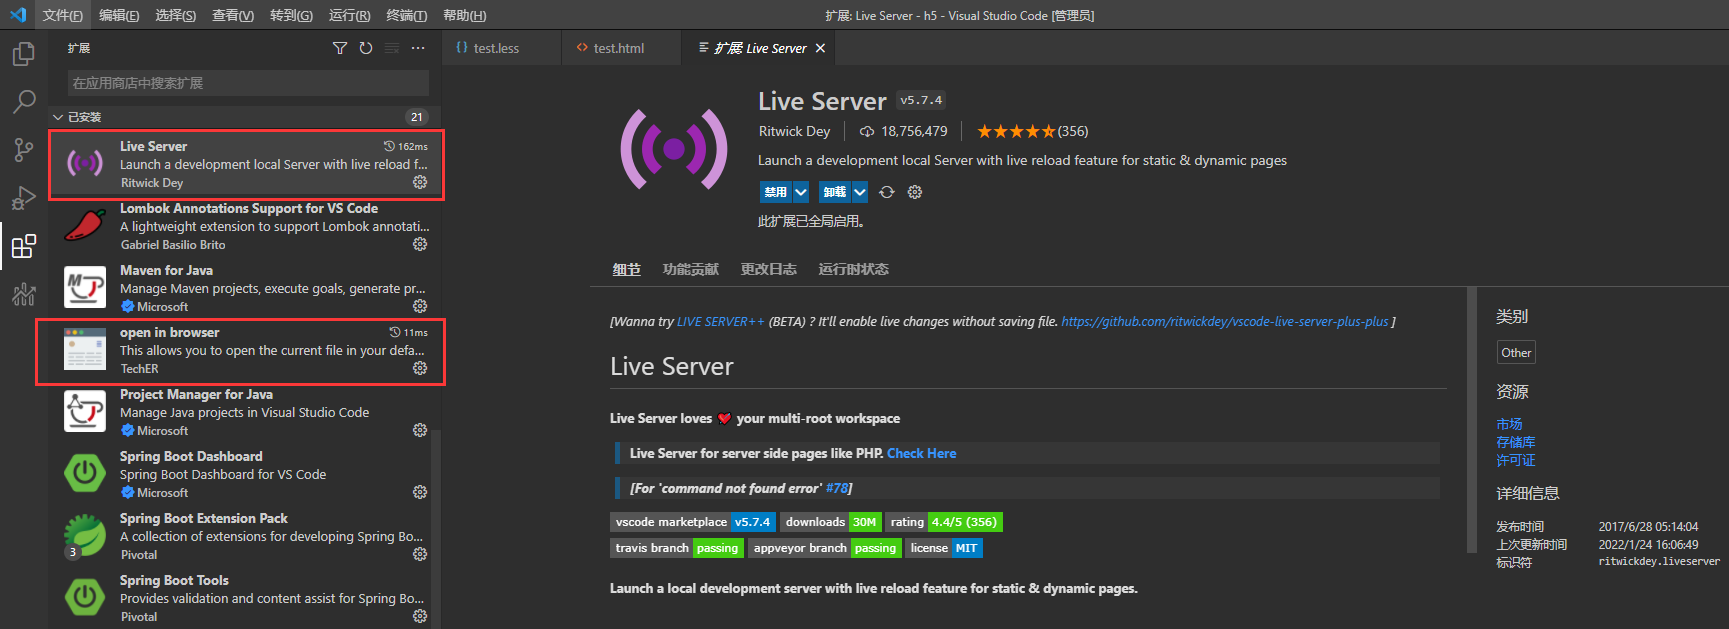Open the disable button dropdown arrow
The image size is (1729, 629).
(x=801, y=192)
